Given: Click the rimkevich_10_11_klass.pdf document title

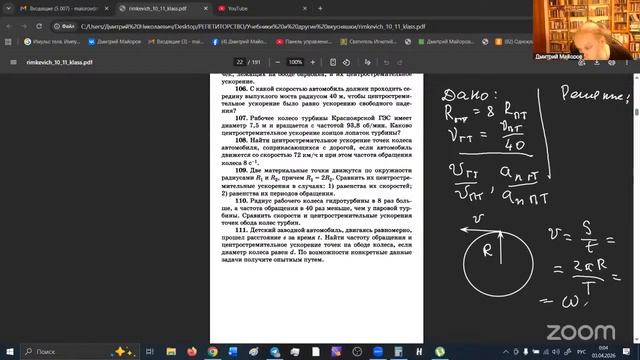Looking at the screenshot, I should [x=59, y=62].
